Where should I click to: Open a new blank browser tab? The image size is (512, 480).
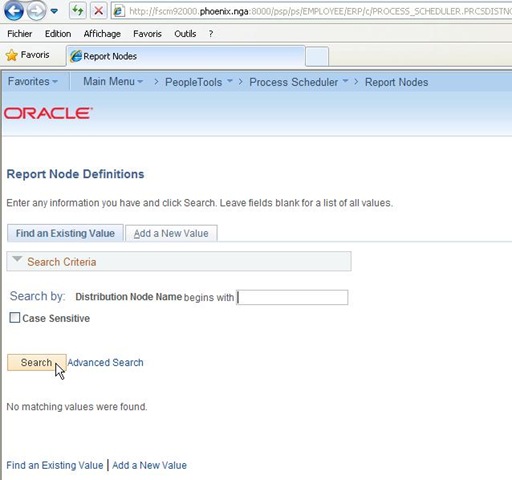(x=317, y=57)
